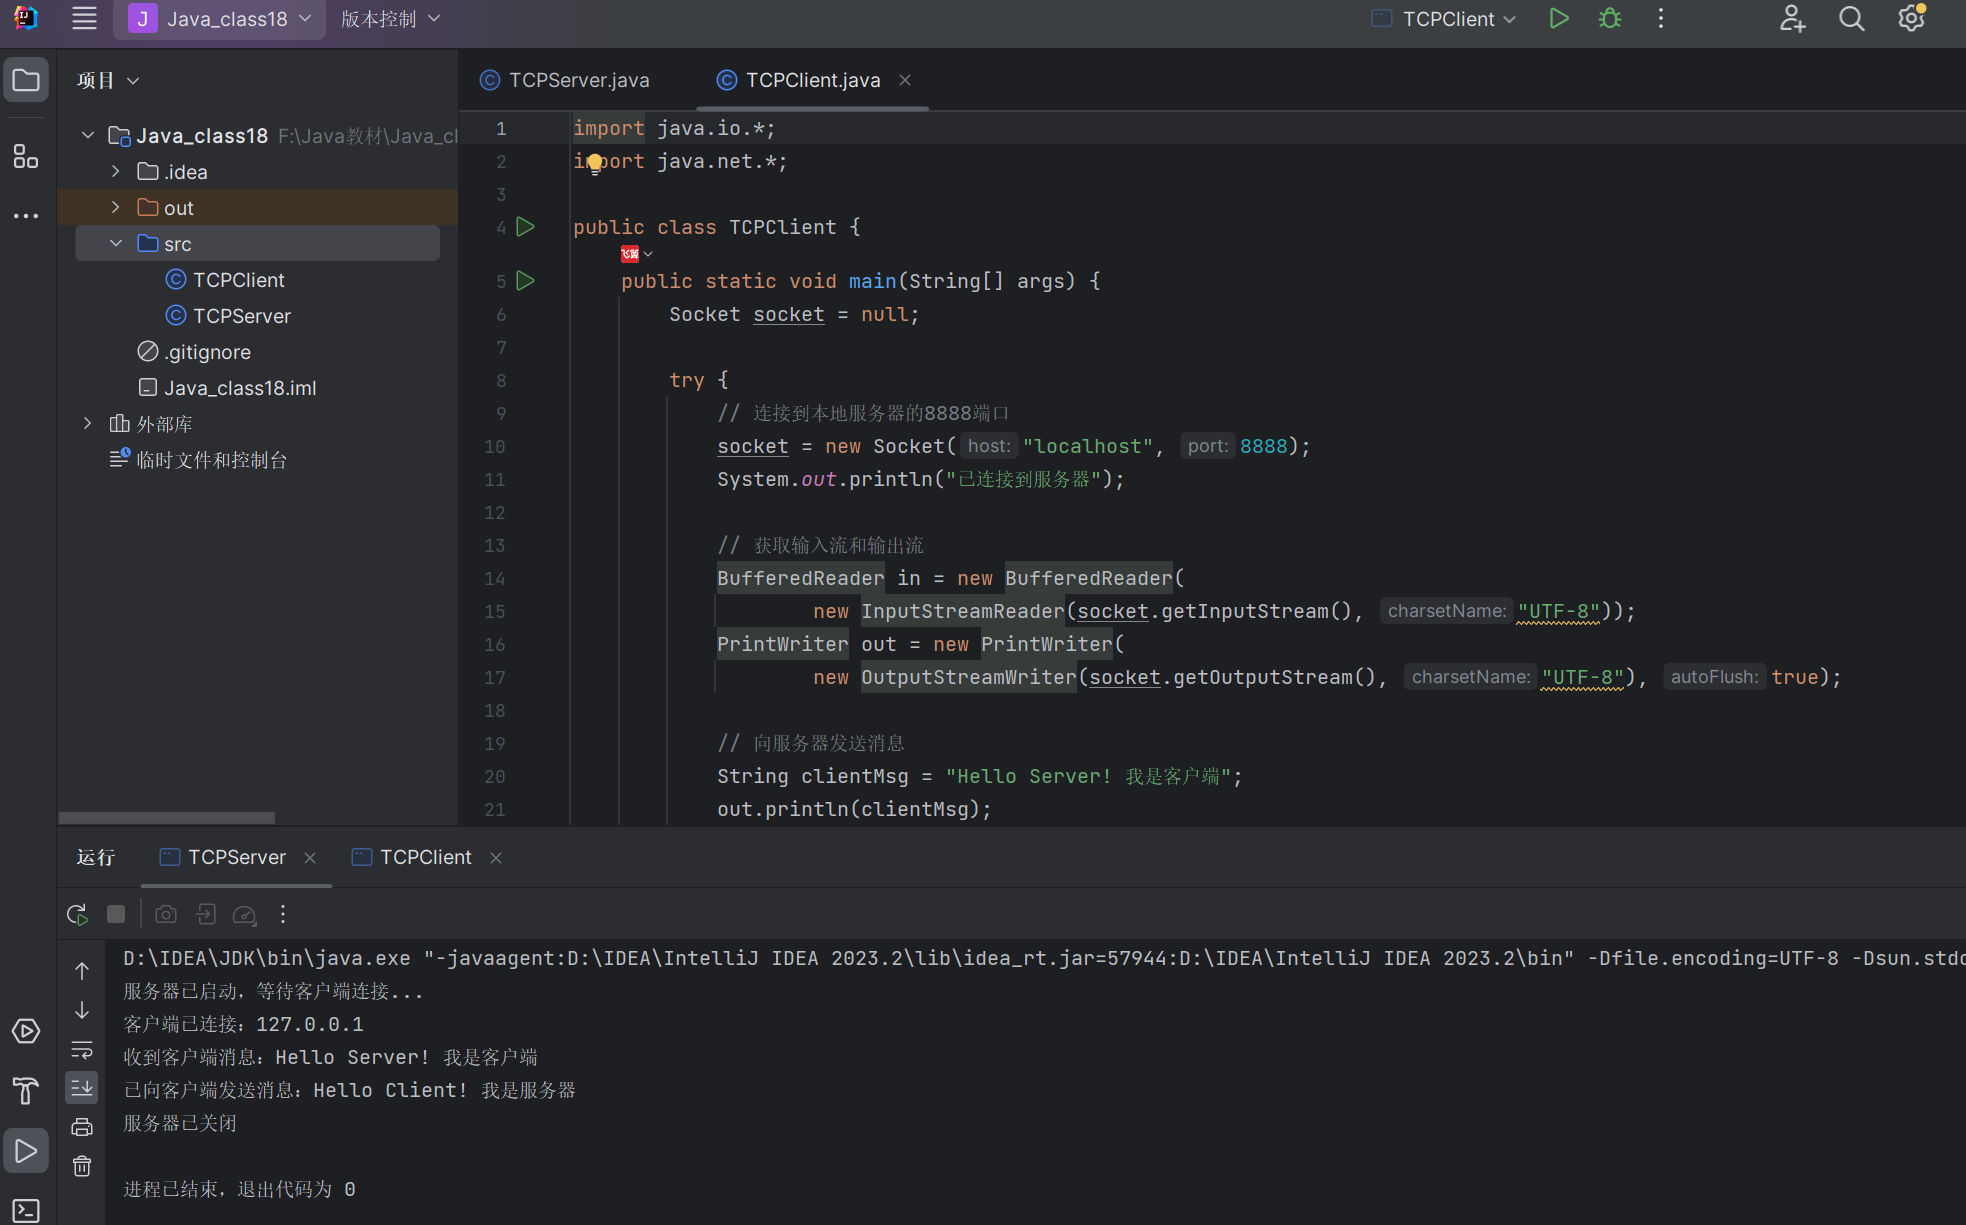Open TCPServer class in project tree
This screenshot has width=1966, height=1225.
point(241,316)
